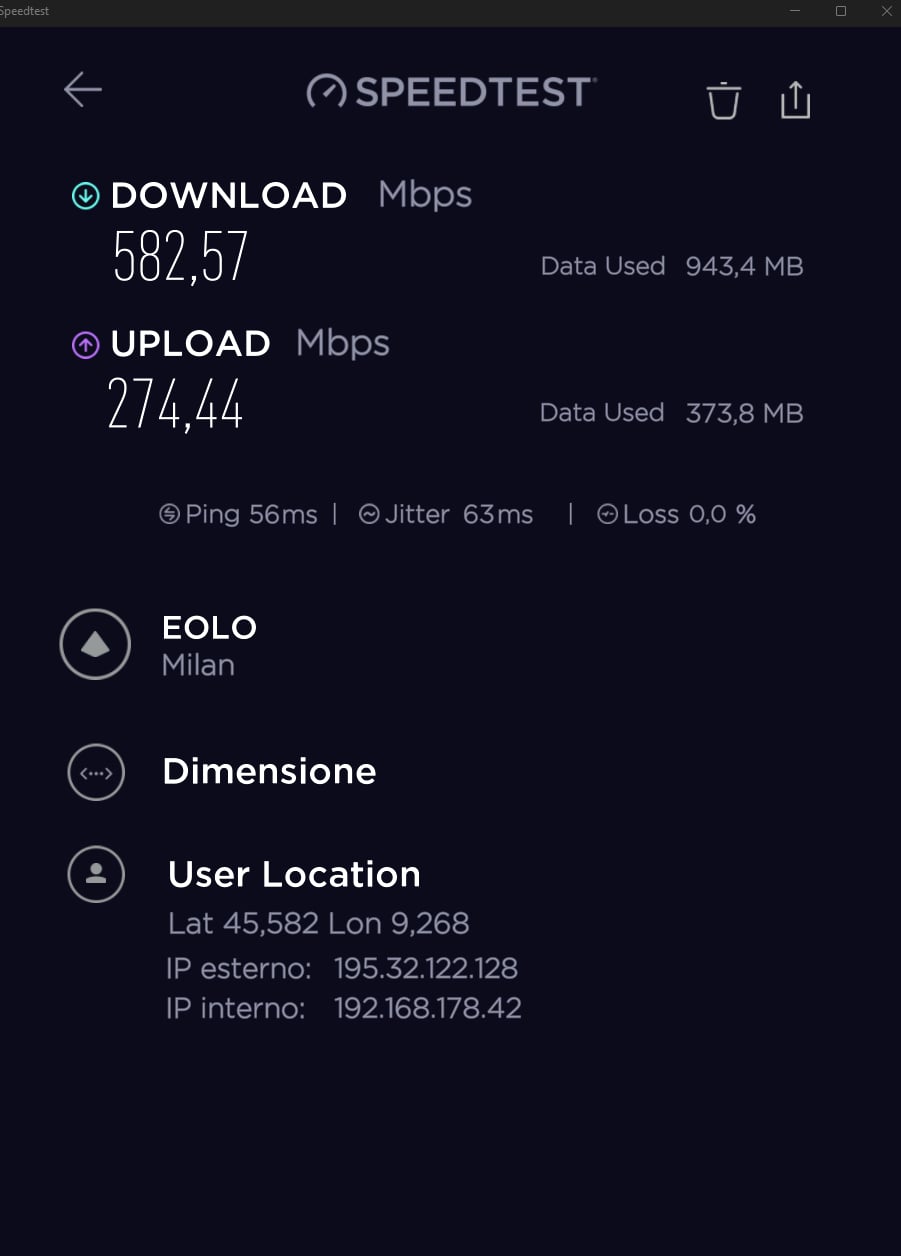Delete this result with the trash icon
Image resolution: width=901 pixels, height=1256 pixels.
point(723,101)
